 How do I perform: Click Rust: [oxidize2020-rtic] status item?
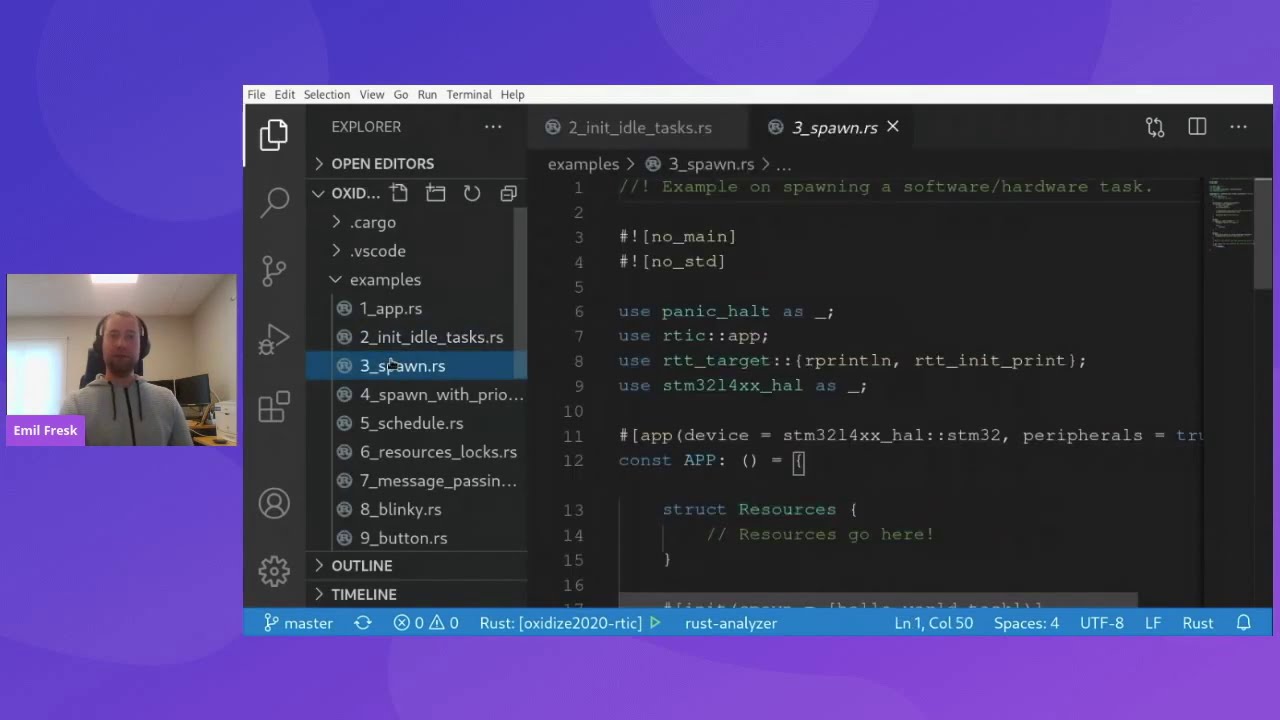click(x=560, y=623)
